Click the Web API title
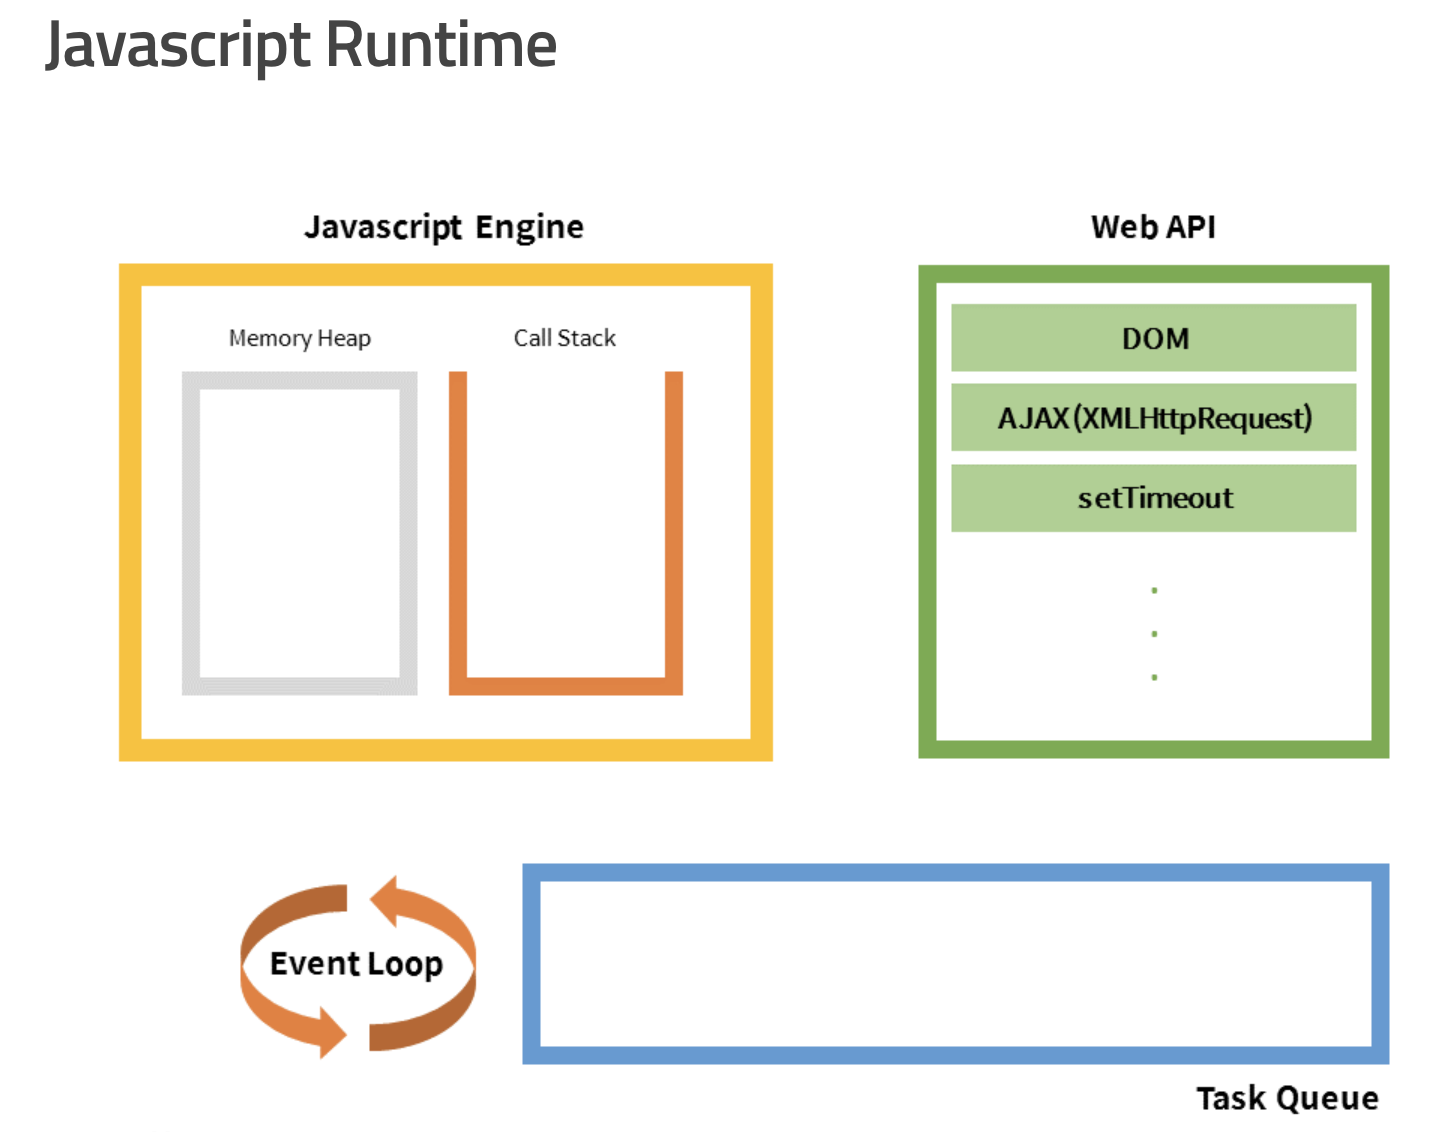The height and width of the screenshot is (1132, 1436). point(1153,227)
